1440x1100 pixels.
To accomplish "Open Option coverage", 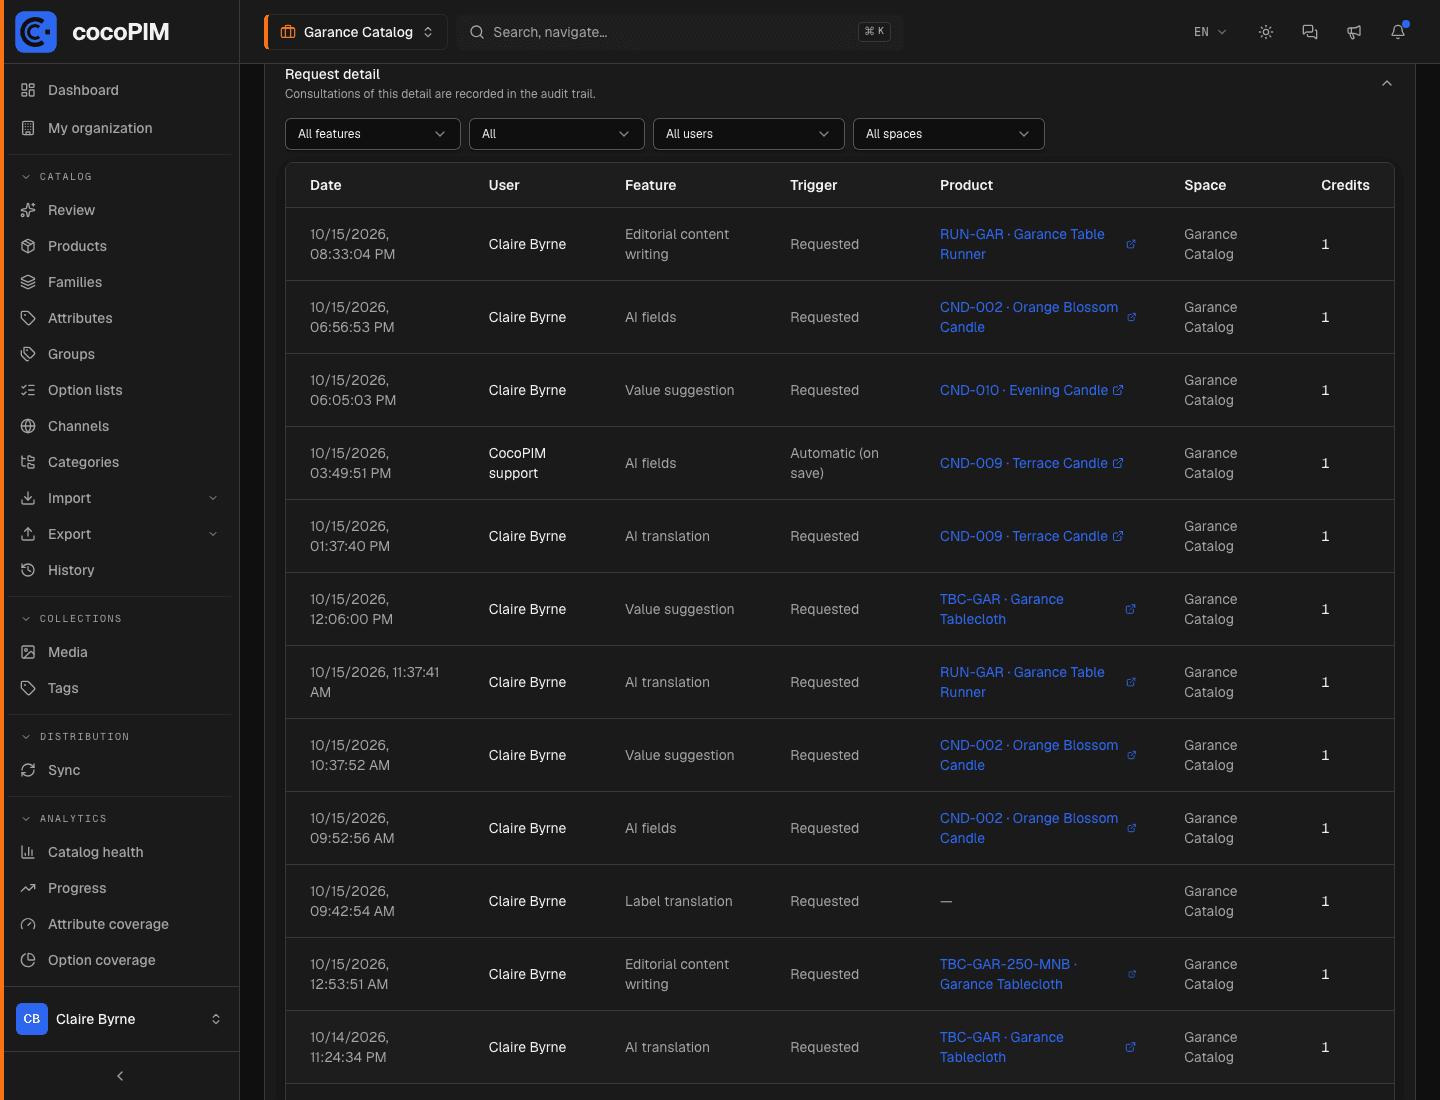I will tap(120, 960).
